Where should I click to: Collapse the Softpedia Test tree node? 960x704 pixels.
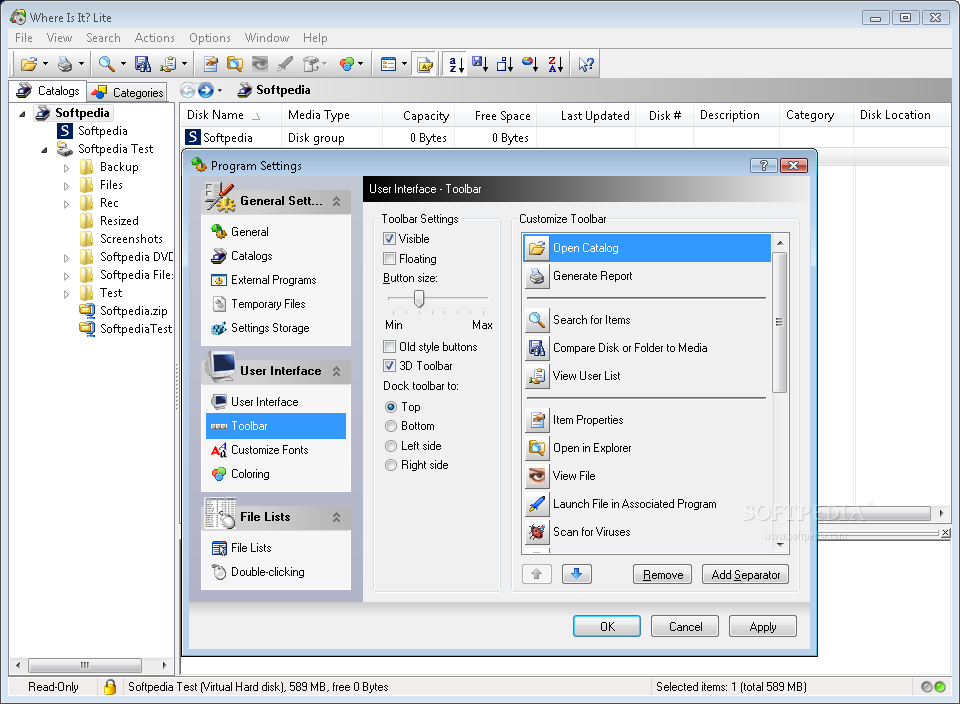pyautogui.click(x=45, y=149)
